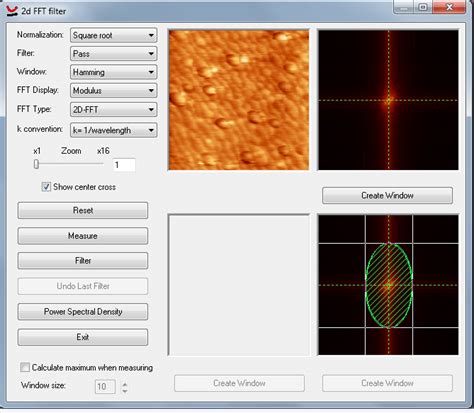Uncheck Show center cross

tap(46, 187)
